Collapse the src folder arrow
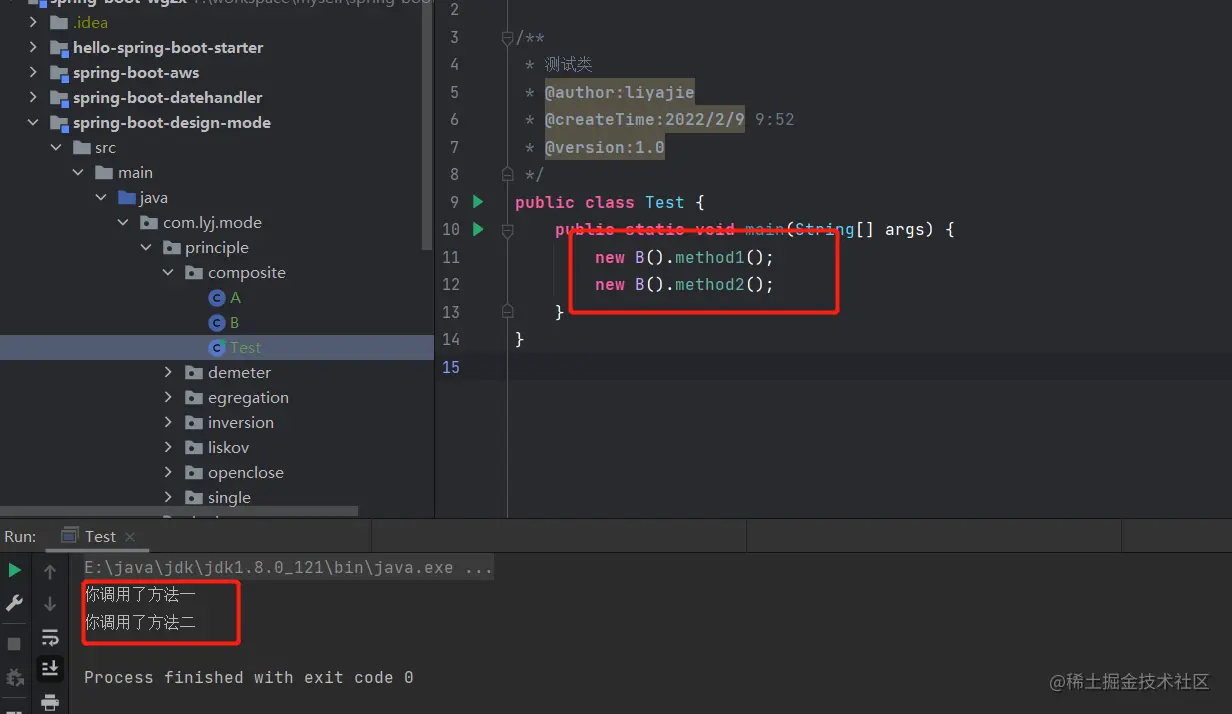This screenshot has height=714, width=1232. [56, 148]
